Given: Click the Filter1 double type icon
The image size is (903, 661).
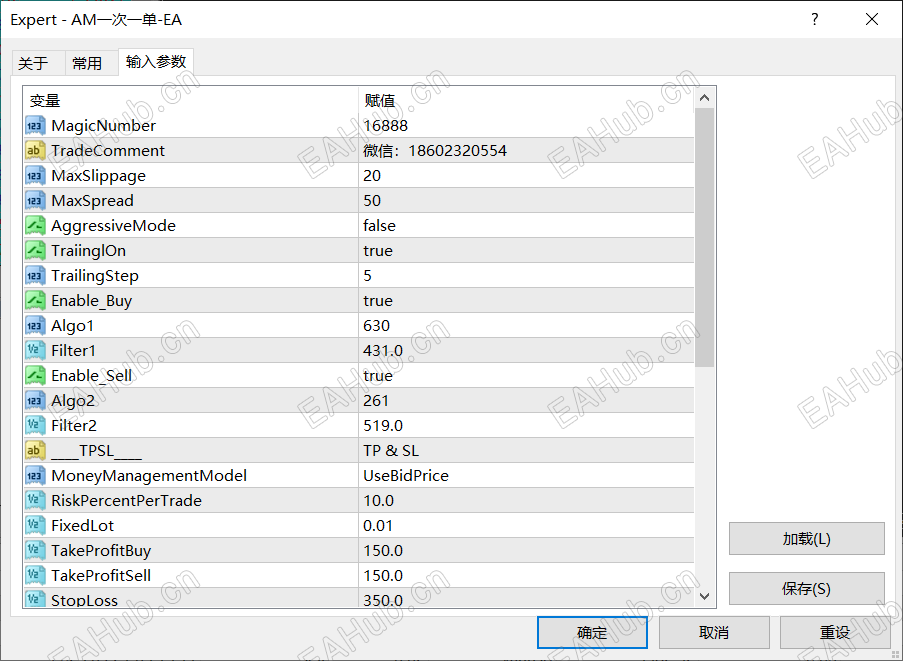Looking at the screenshot, I should (35, 351).
